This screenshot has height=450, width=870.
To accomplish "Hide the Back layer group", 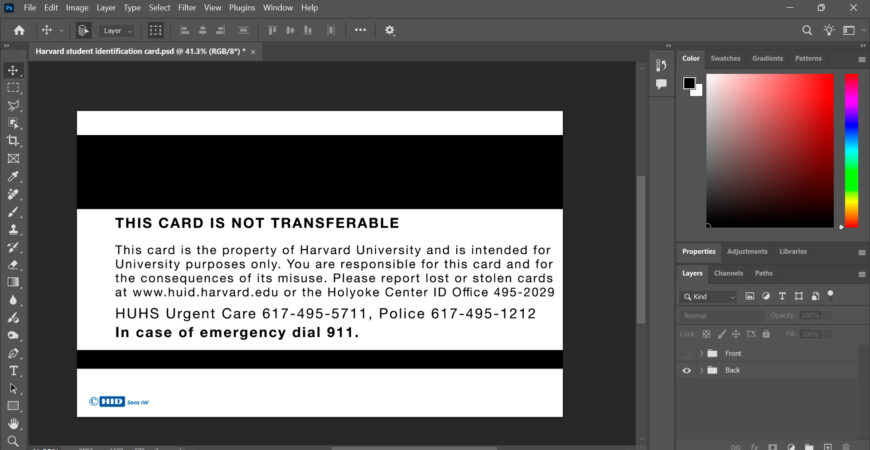I will click(686, 370).
